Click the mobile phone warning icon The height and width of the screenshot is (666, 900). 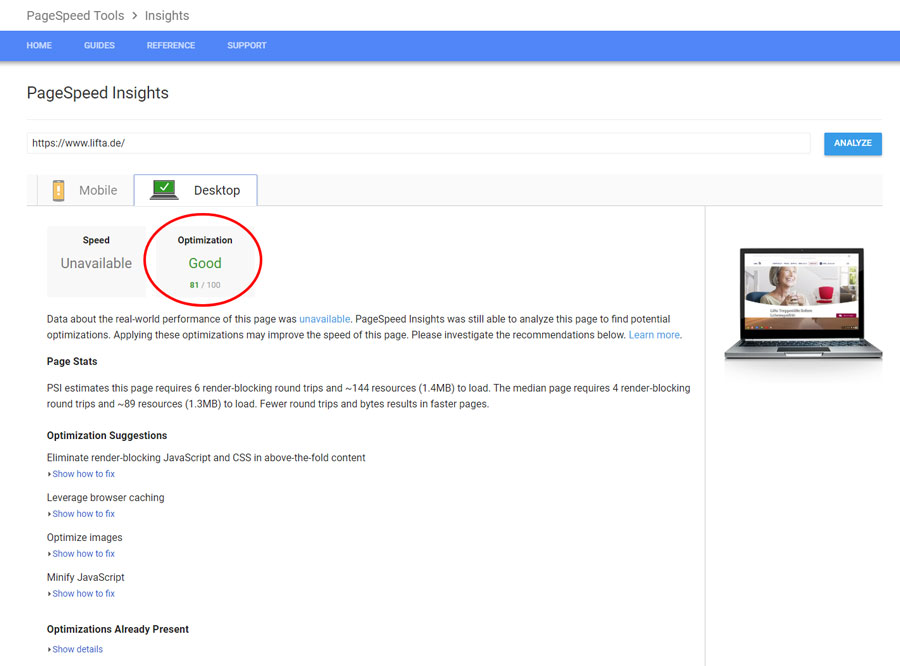click(58, 190)
